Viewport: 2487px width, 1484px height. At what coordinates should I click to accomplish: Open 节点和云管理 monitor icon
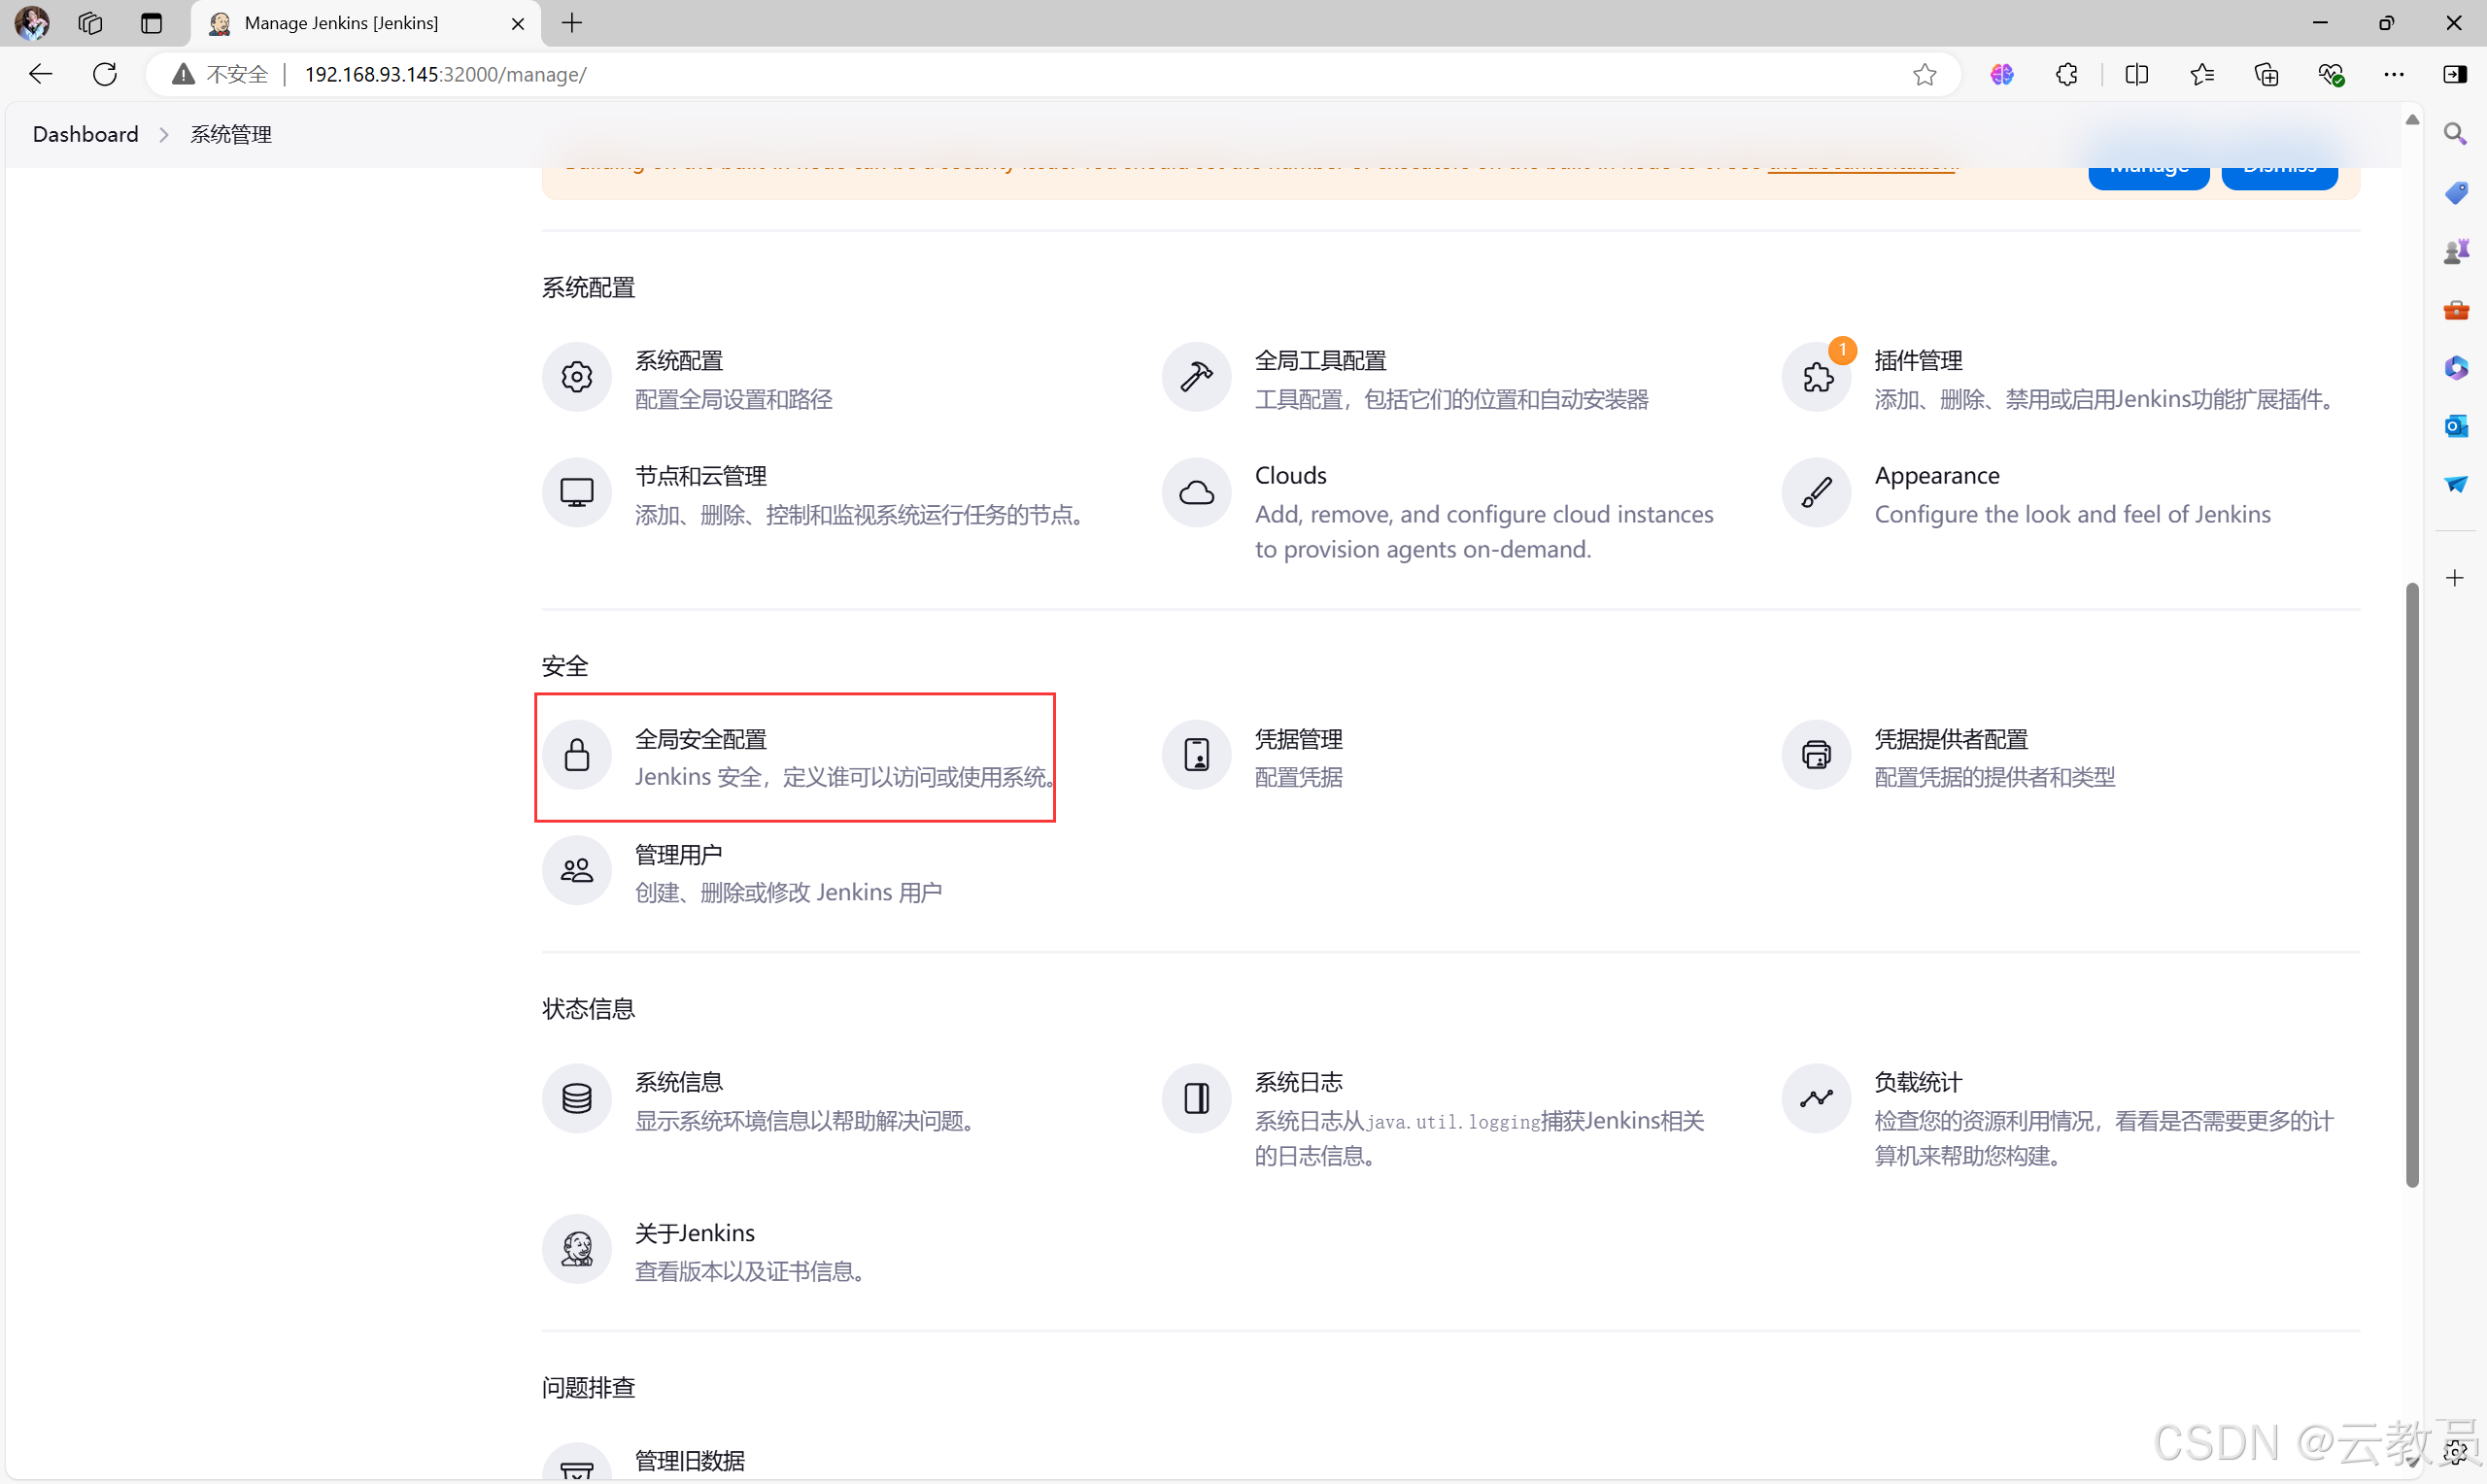click(576, 492)
